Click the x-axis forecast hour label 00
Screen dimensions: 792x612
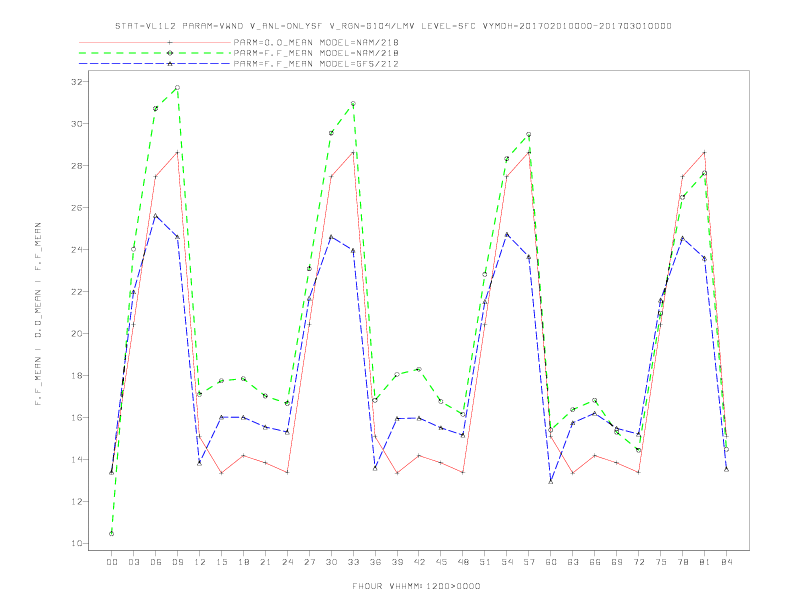coord(112,562)
